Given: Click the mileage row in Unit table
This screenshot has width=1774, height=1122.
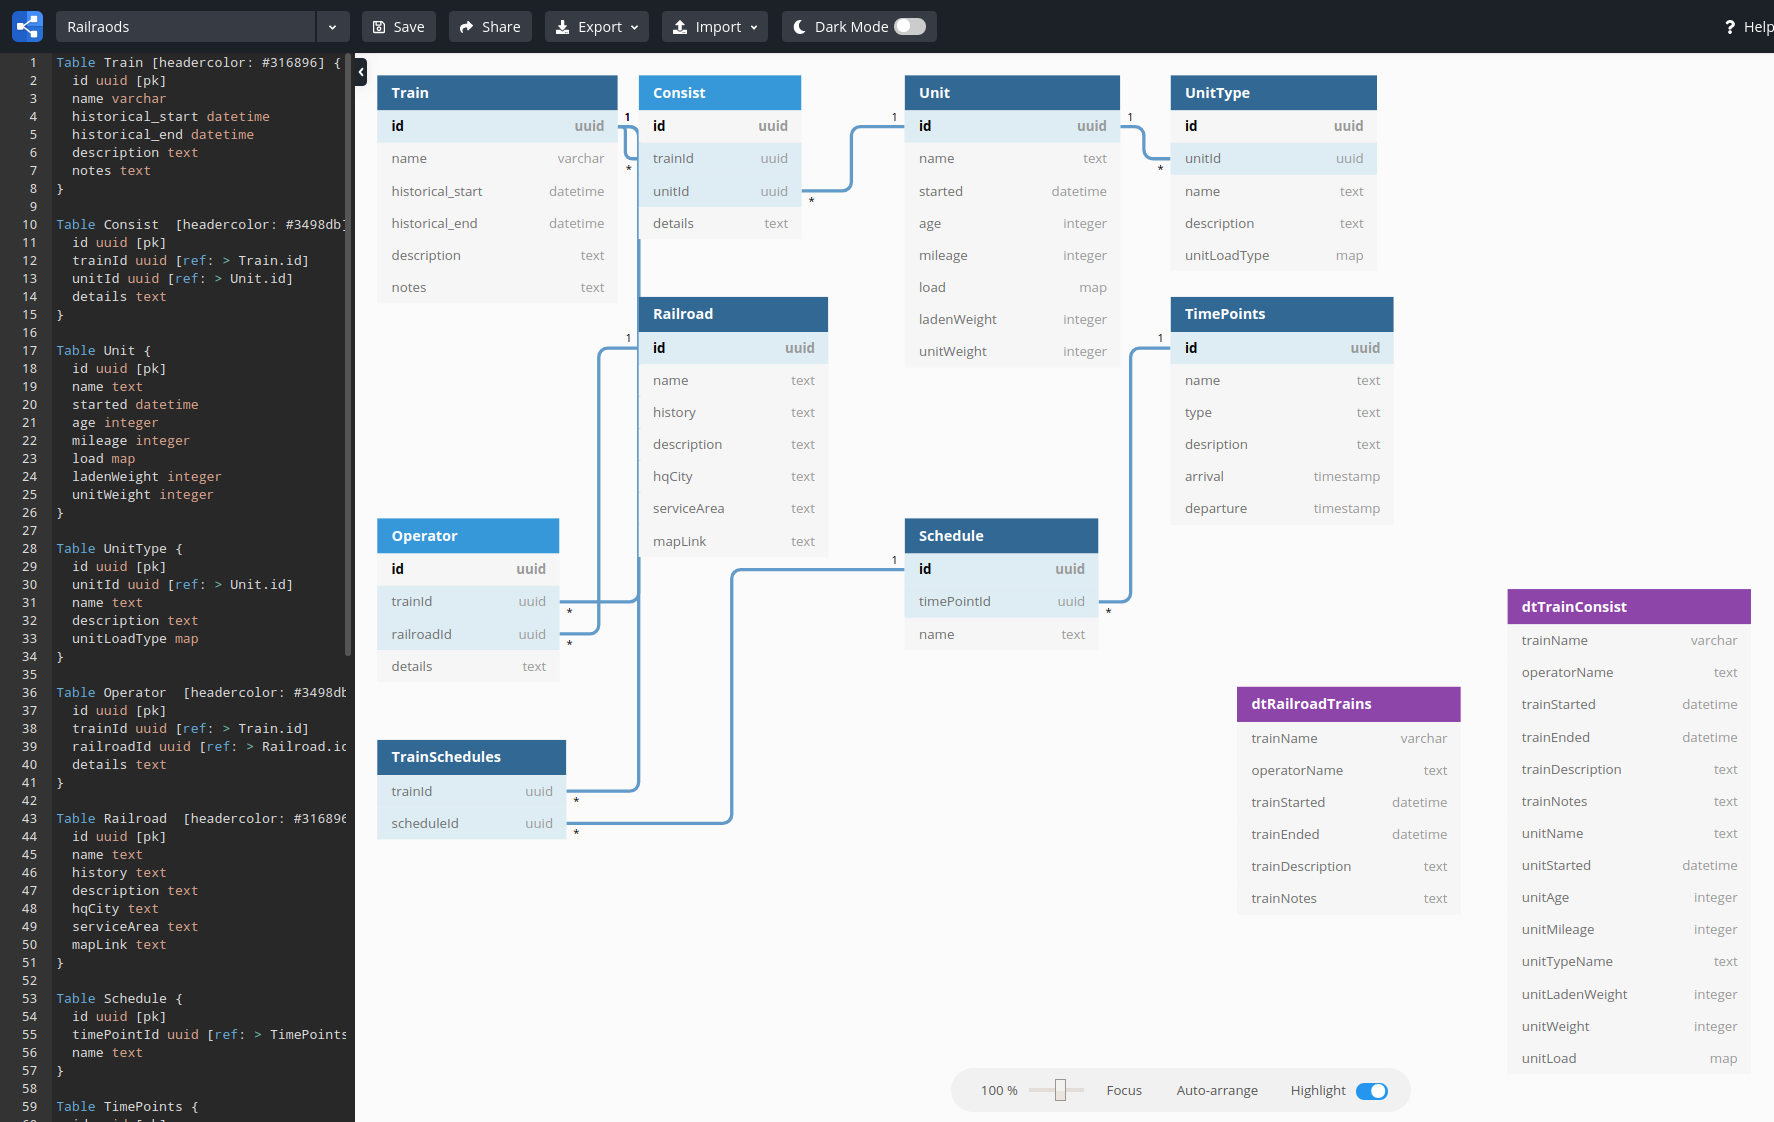Looking at the screenshot, I should tap(1012, 255).
